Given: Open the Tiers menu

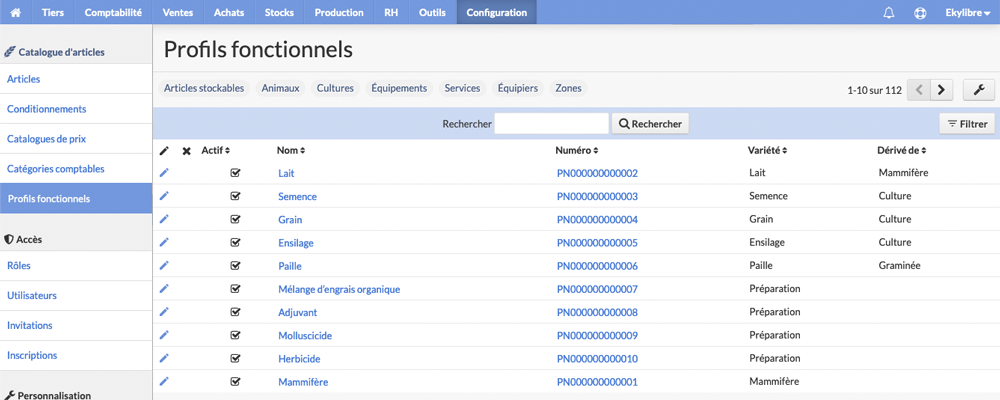Looking at the screenshot, I should click(x=52, y=12).
